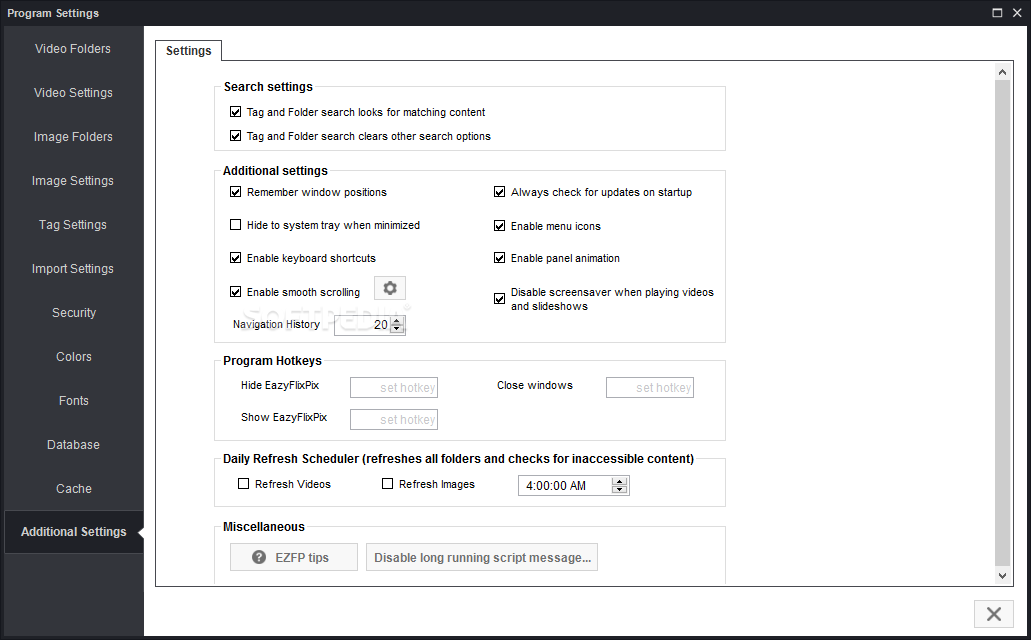Click Disable long running script message button
The height and width of the screenshot is (640, 1031).
(x=482, y=557)
